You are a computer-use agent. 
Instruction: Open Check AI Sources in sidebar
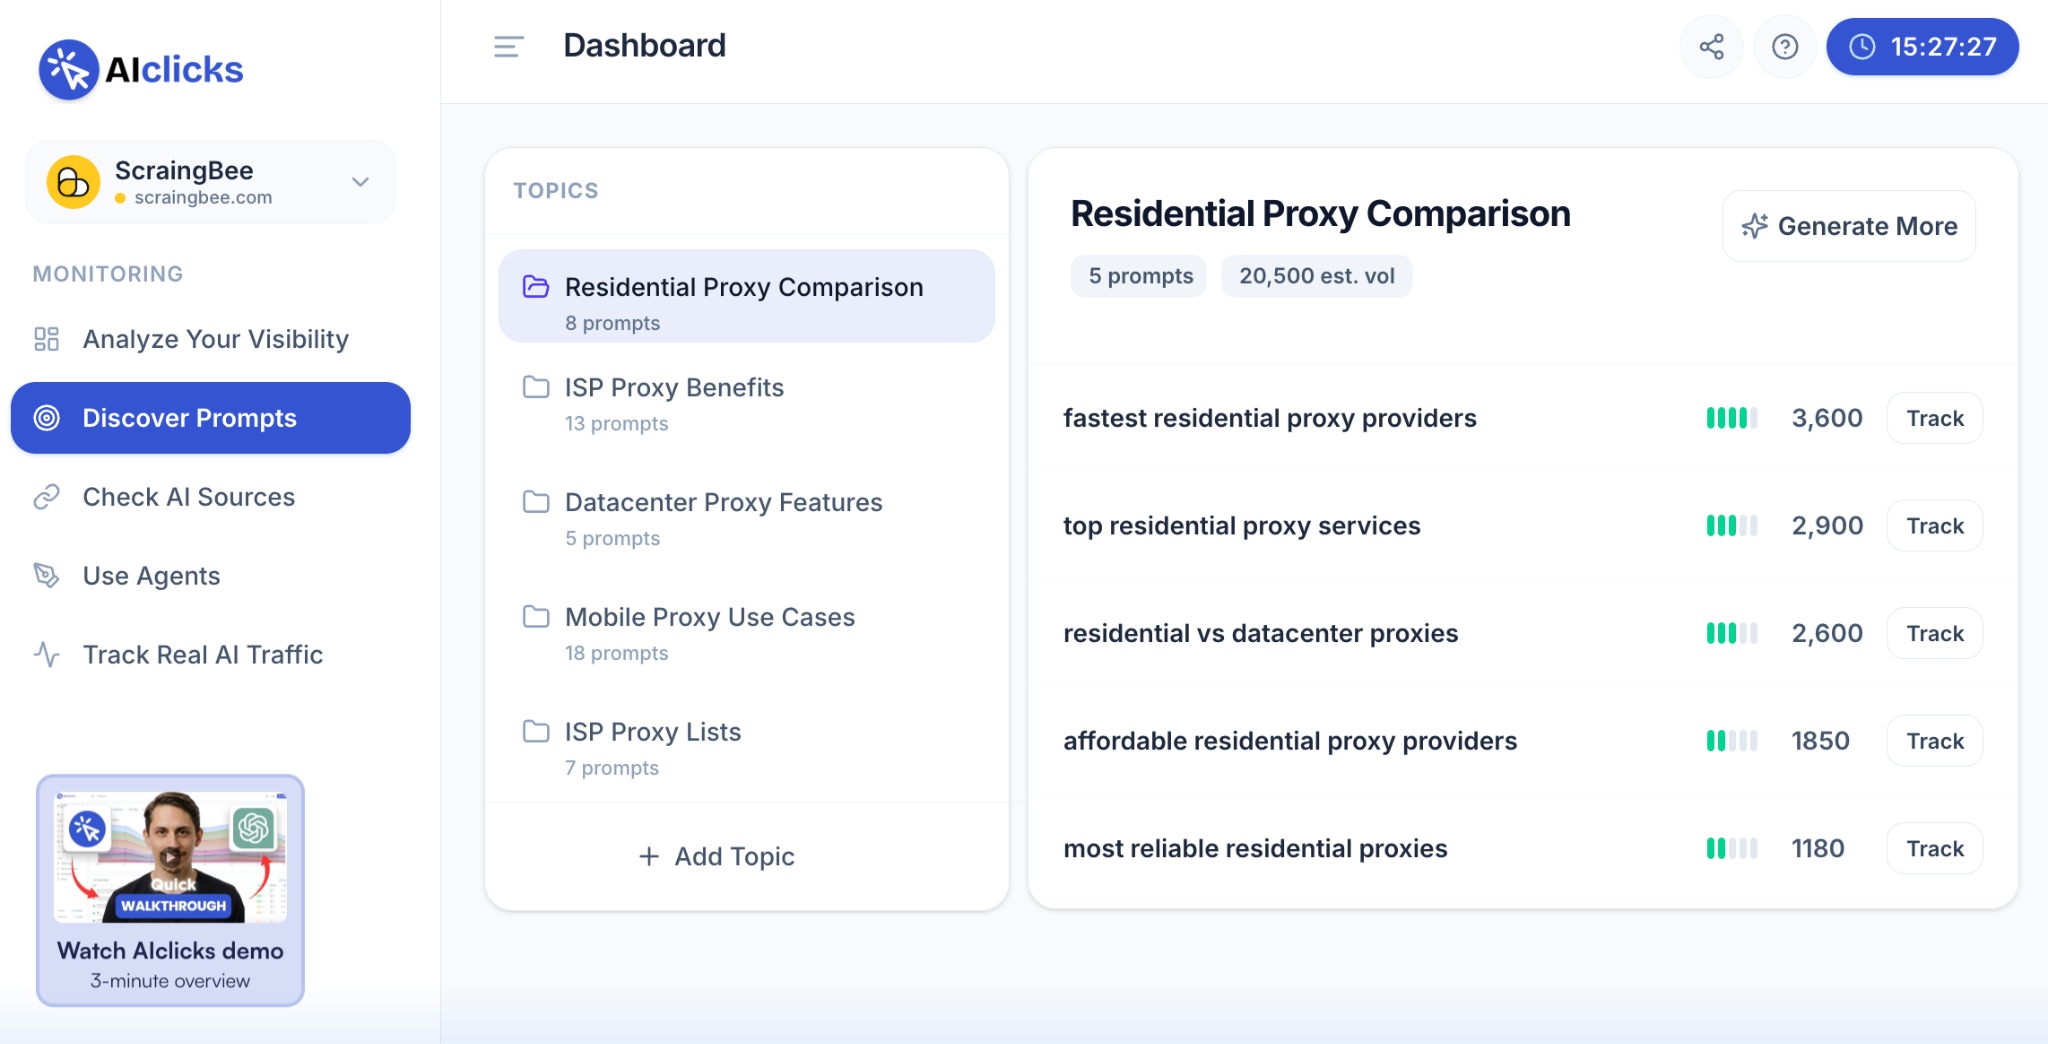tap(188, 497)
